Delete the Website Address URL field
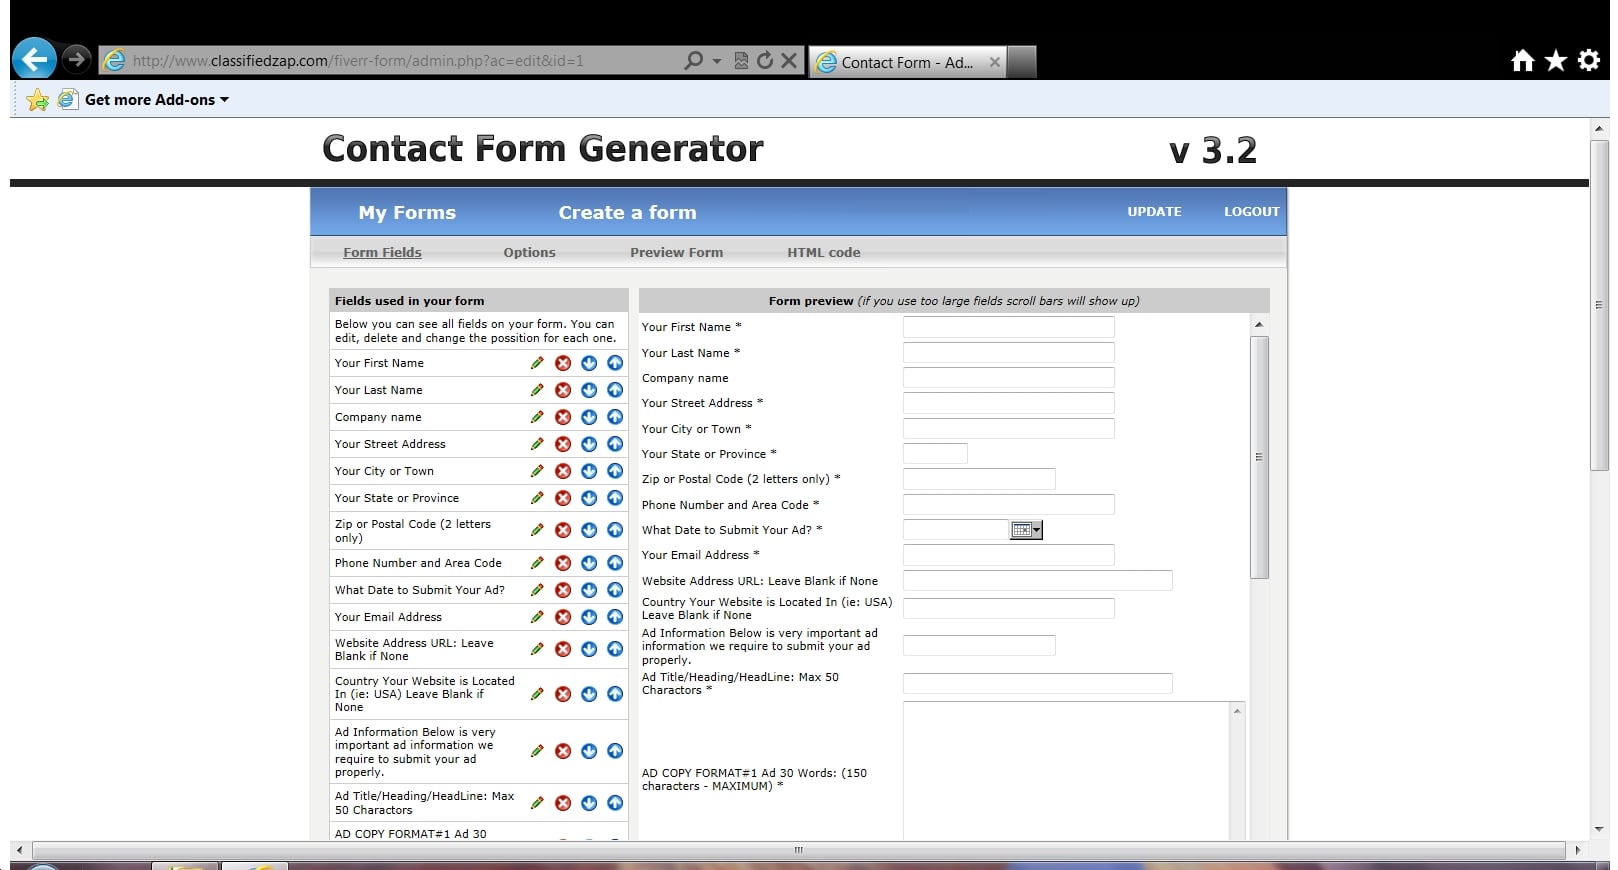This screenshot has width=1618, height=870. click(563, 649)
